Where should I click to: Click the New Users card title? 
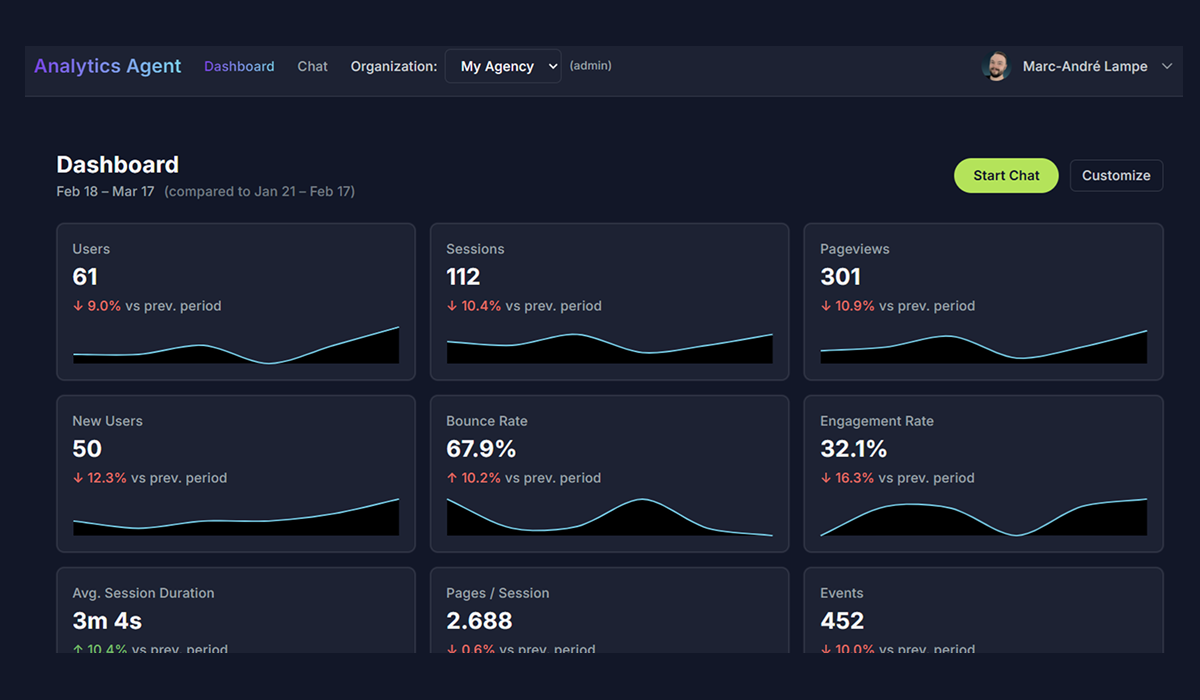tap(107, 421)
